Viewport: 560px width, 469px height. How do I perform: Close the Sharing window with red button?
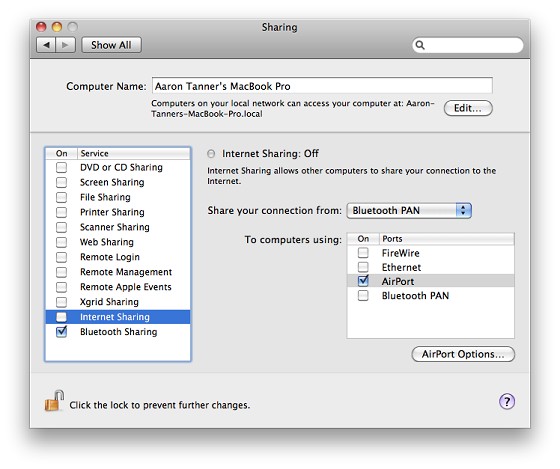(x=41, y=27)
